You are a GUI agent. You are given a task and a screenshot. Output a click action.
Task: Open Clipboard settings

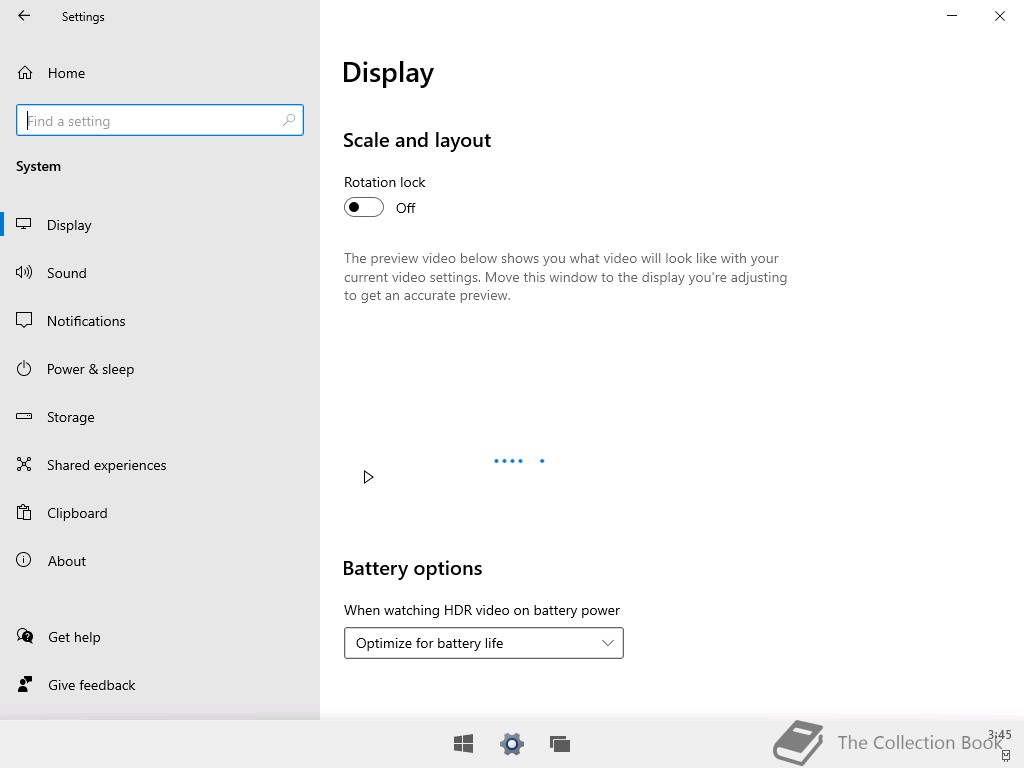160,513
